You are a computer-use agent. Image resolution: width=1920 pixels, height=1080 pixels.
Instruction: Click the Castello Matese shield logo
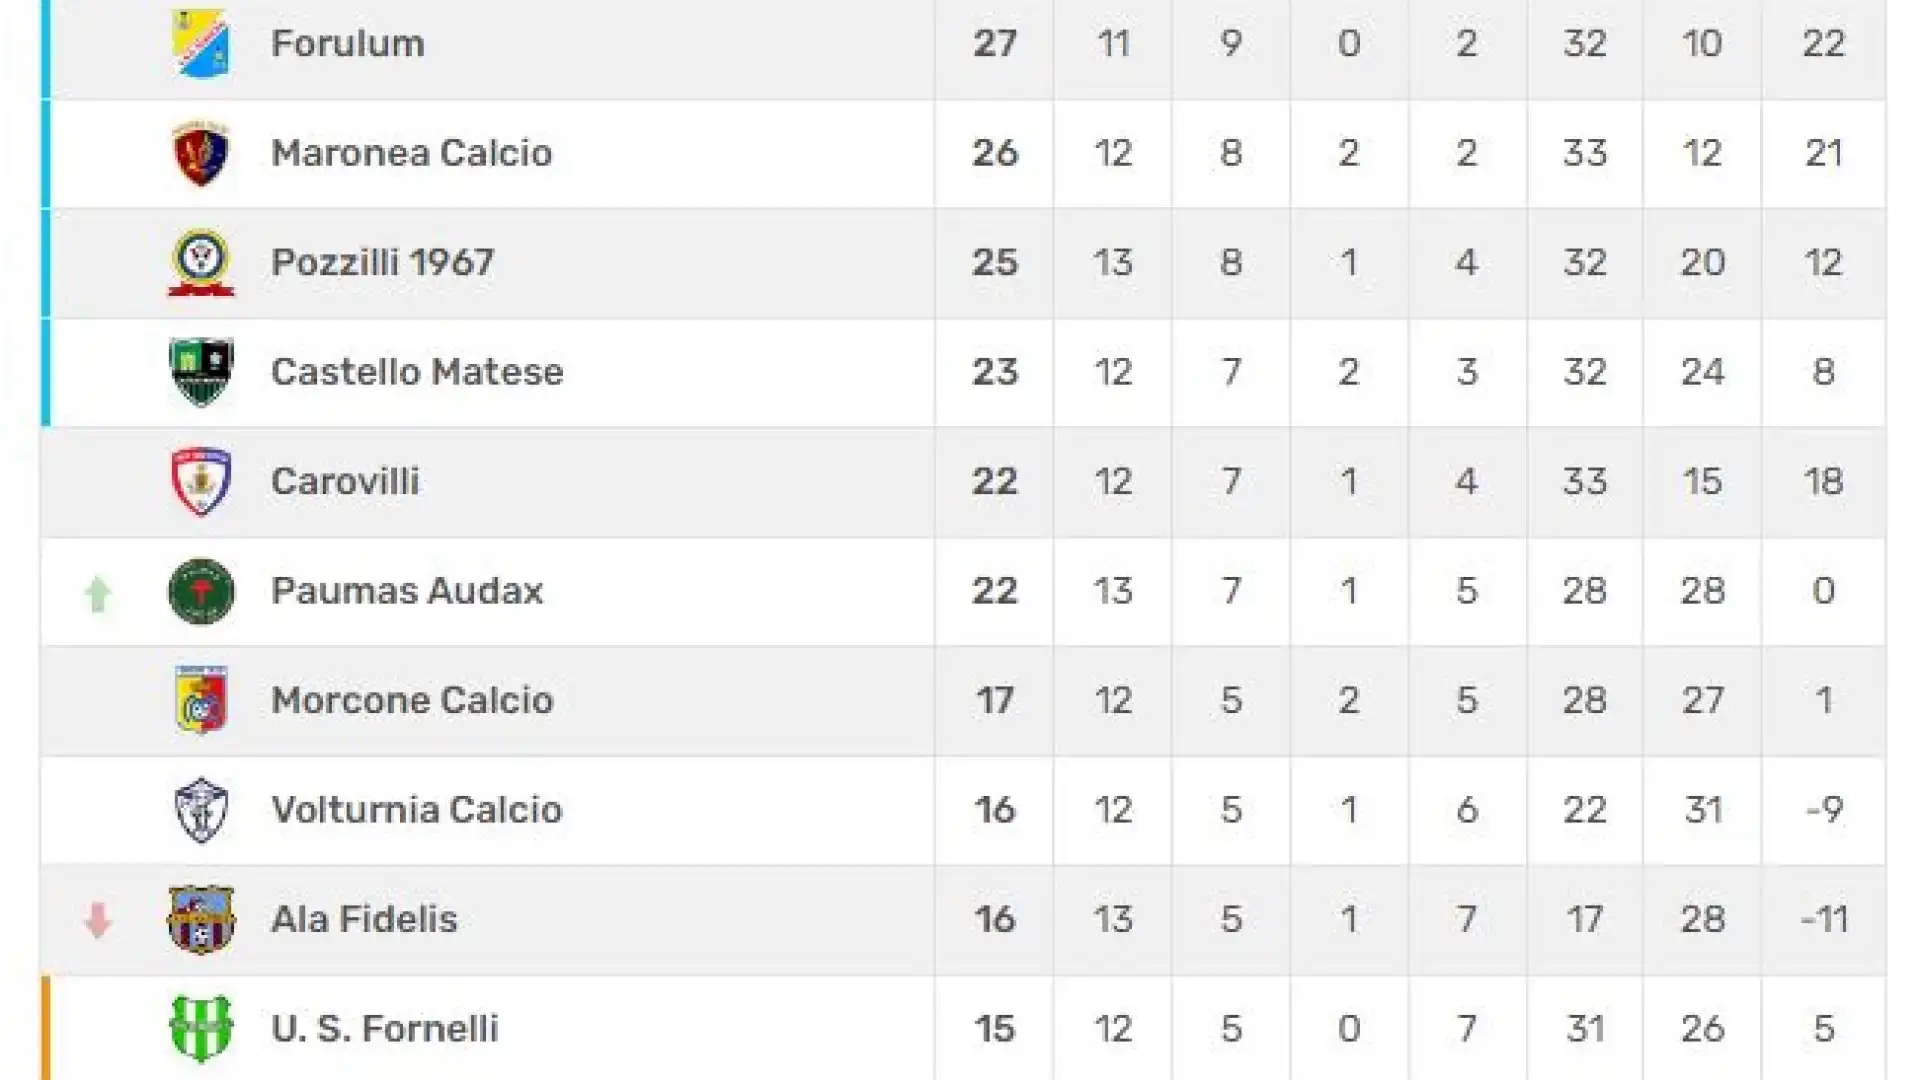(x=201, y=372)
